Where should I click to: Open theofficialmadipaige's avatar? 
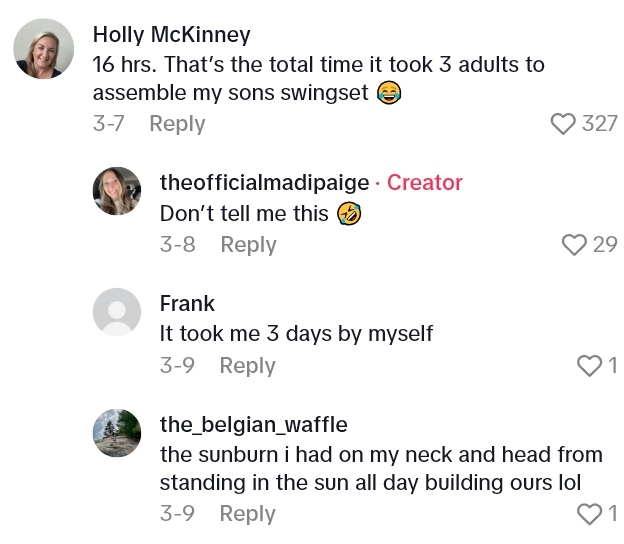tap(117, 191)
